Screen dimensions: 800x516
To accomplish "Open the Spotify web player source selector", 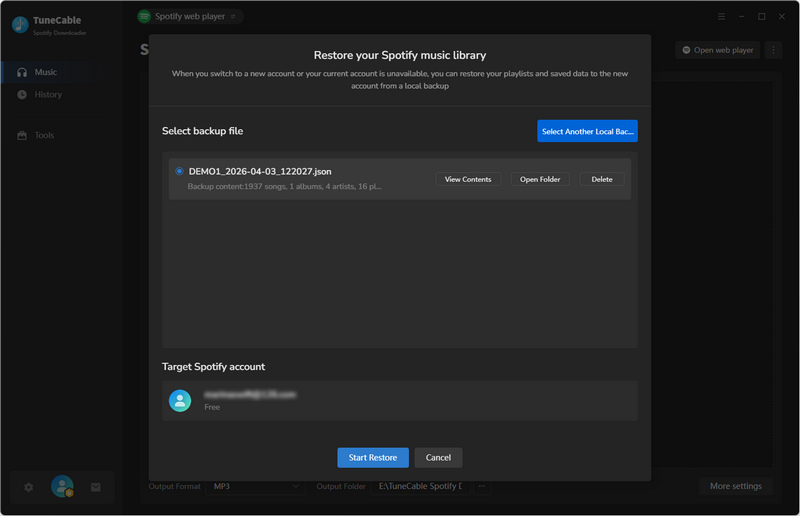I will (190, 16).
